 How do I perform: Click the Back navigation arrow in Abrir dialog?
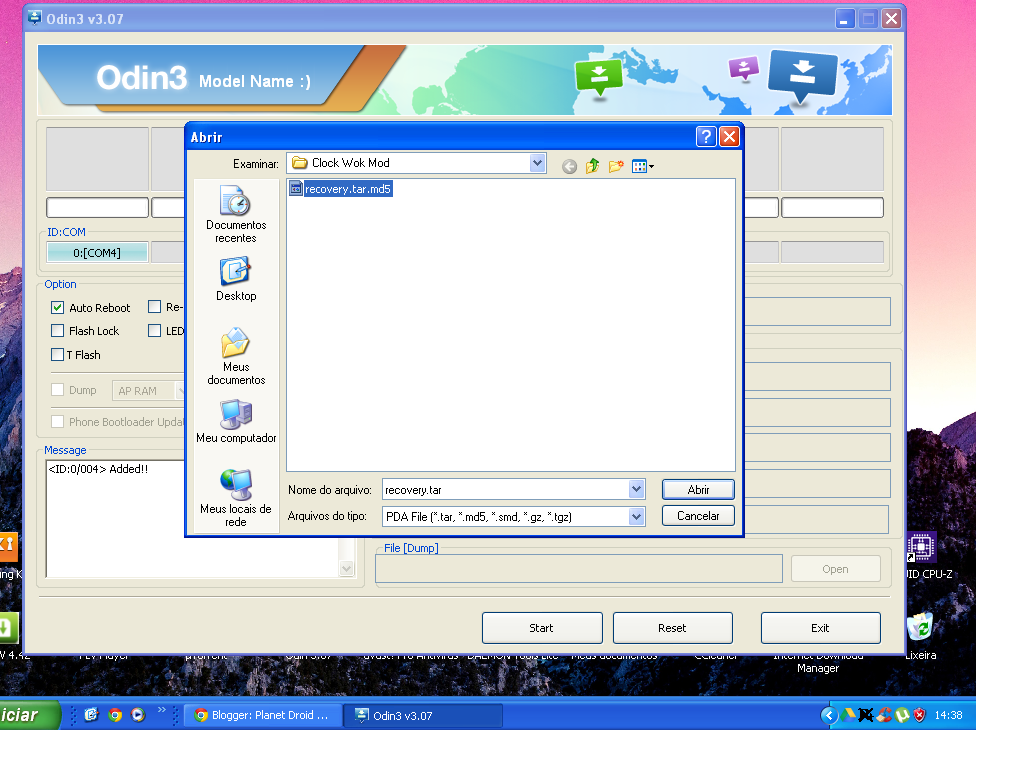click(569, 167)
